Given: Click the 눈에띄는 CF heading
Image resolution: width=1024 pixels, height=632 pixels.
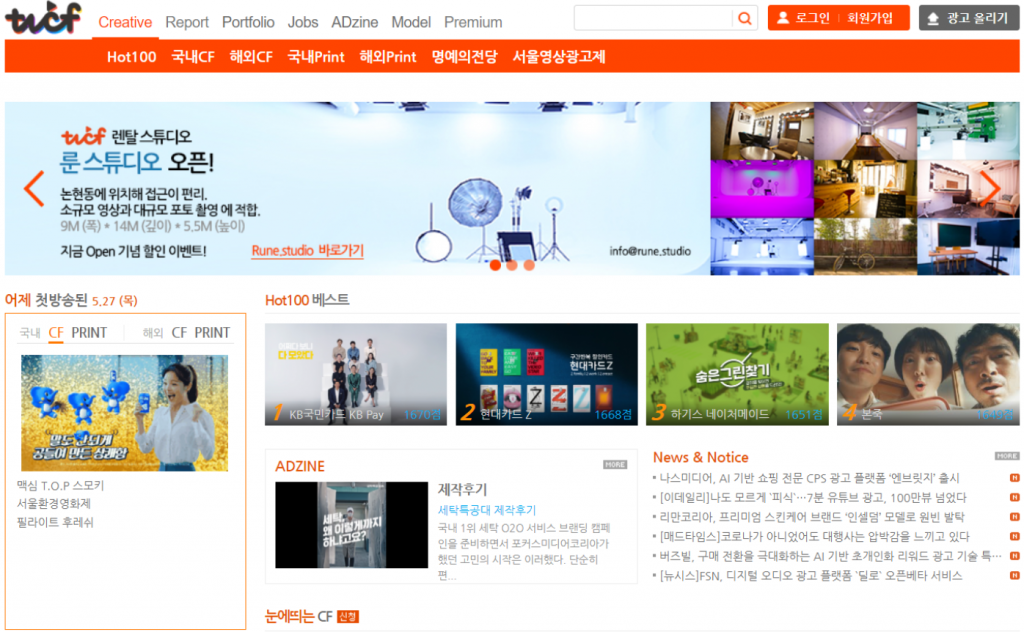Looking at the screenshot, I should (298, 616).
